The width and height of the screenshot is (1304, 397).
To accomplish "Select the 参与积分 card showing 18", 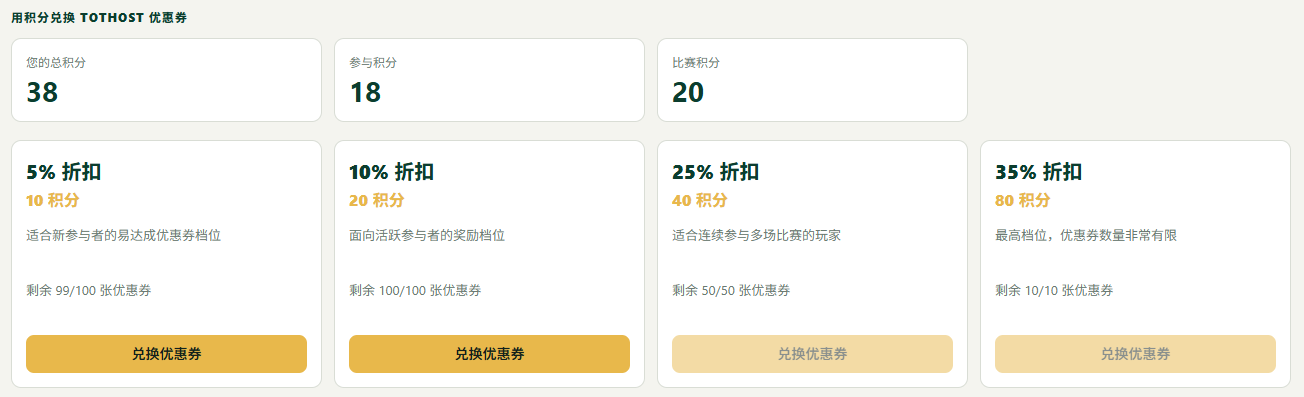I will [489, 80].
